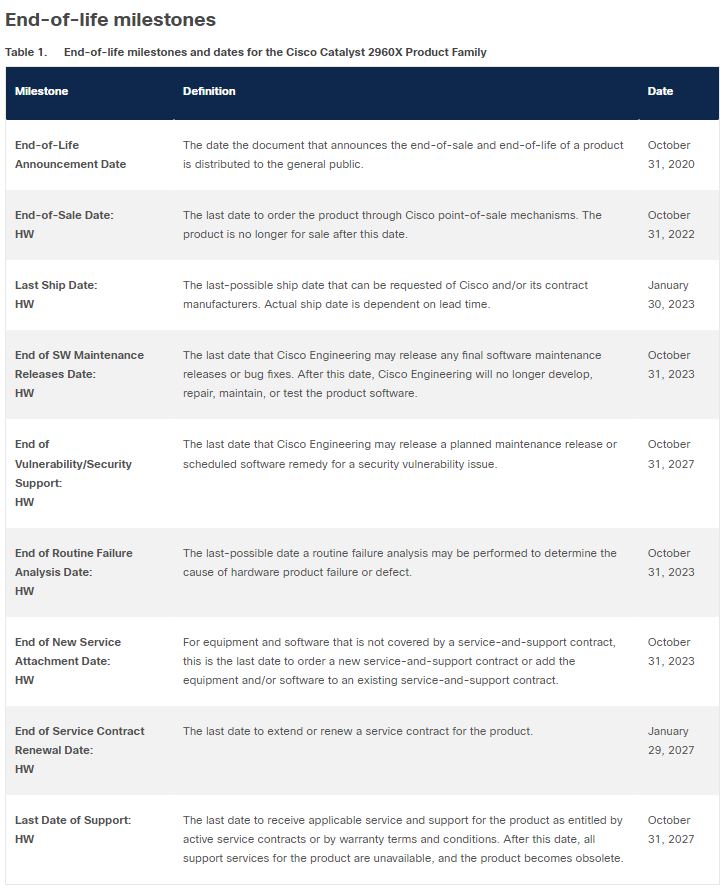Click the January 30, 2023 date cell

point(671,295)
